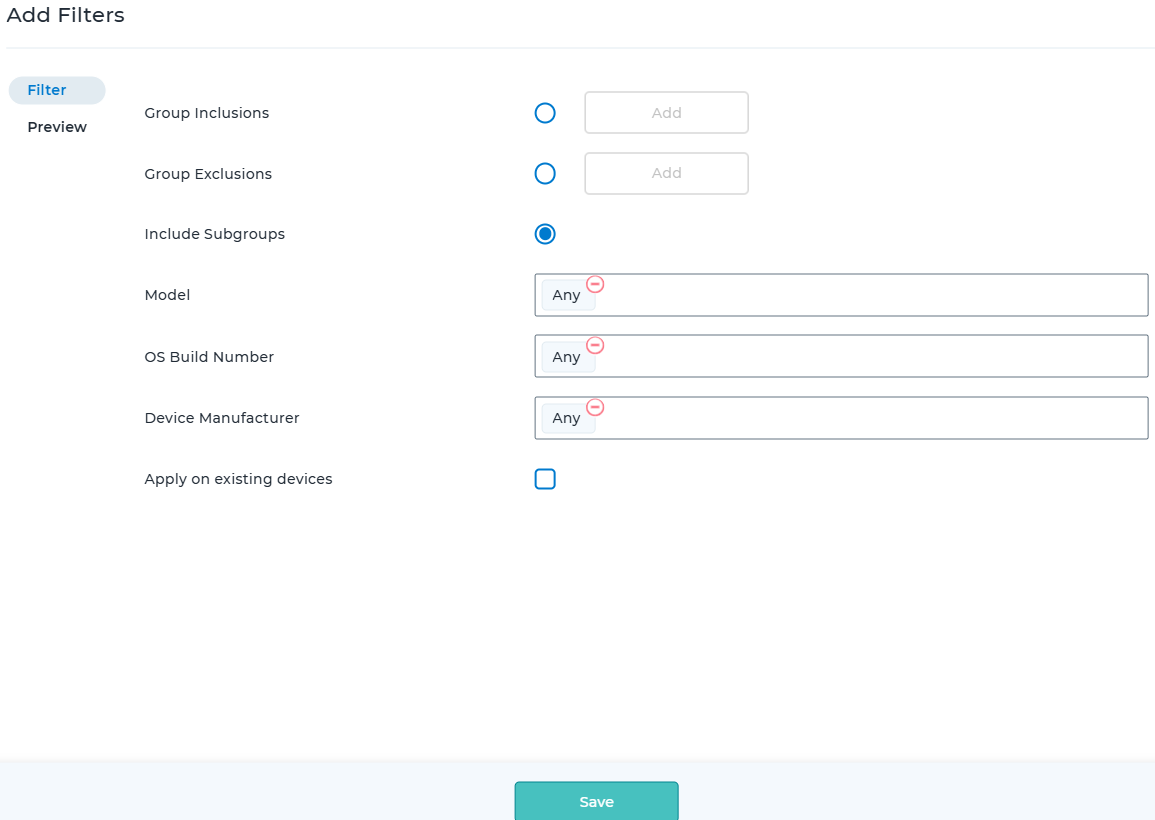Click the Any tag in OS Build Number

click(x=566, y=357)
